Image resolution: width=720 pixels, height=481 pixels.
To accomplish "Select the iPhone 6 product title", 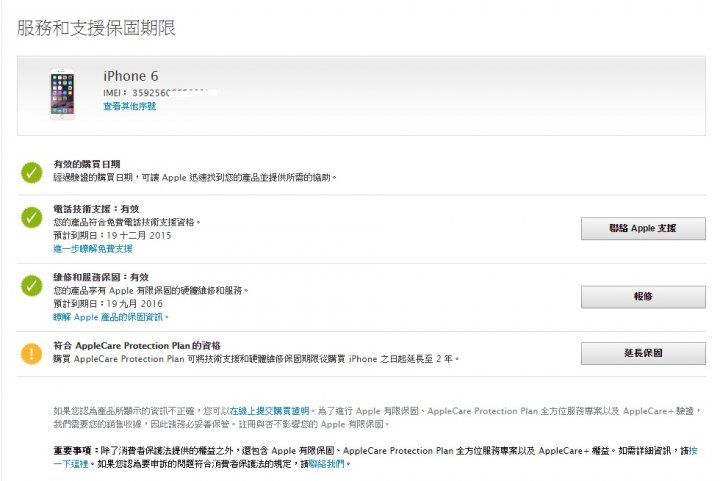I will [x=131, y=76].
